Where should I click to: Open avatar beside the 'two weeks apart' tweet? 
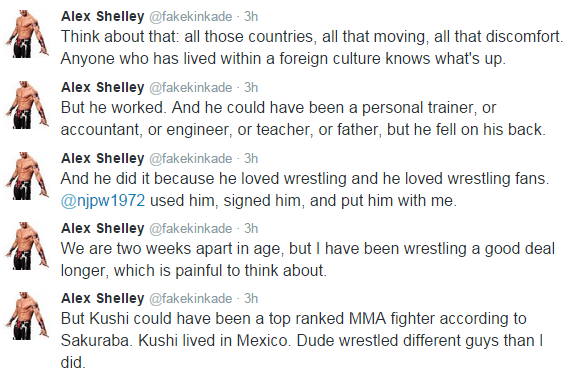click(27, 246)
